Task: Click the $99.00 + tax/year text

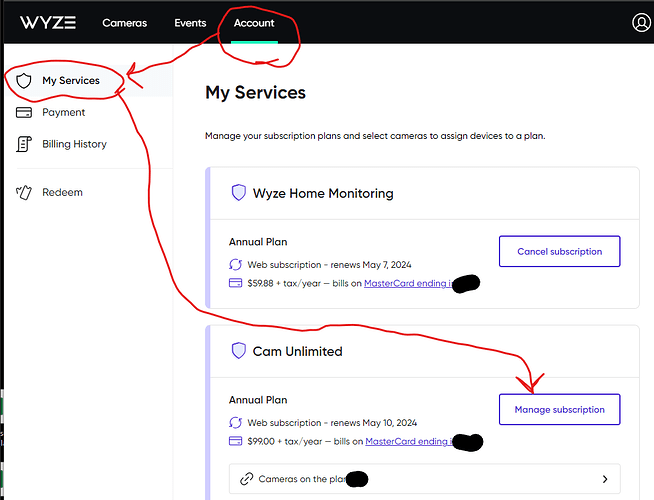Action: click(285, 441)
